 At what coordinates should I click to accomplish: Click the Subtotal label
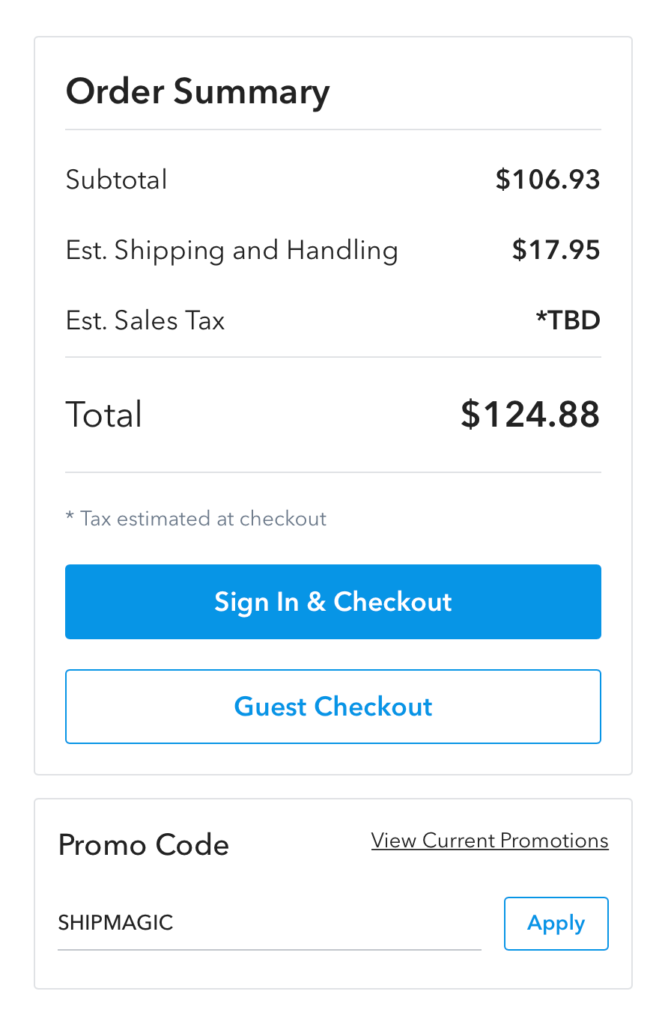[x=116, y=180]
